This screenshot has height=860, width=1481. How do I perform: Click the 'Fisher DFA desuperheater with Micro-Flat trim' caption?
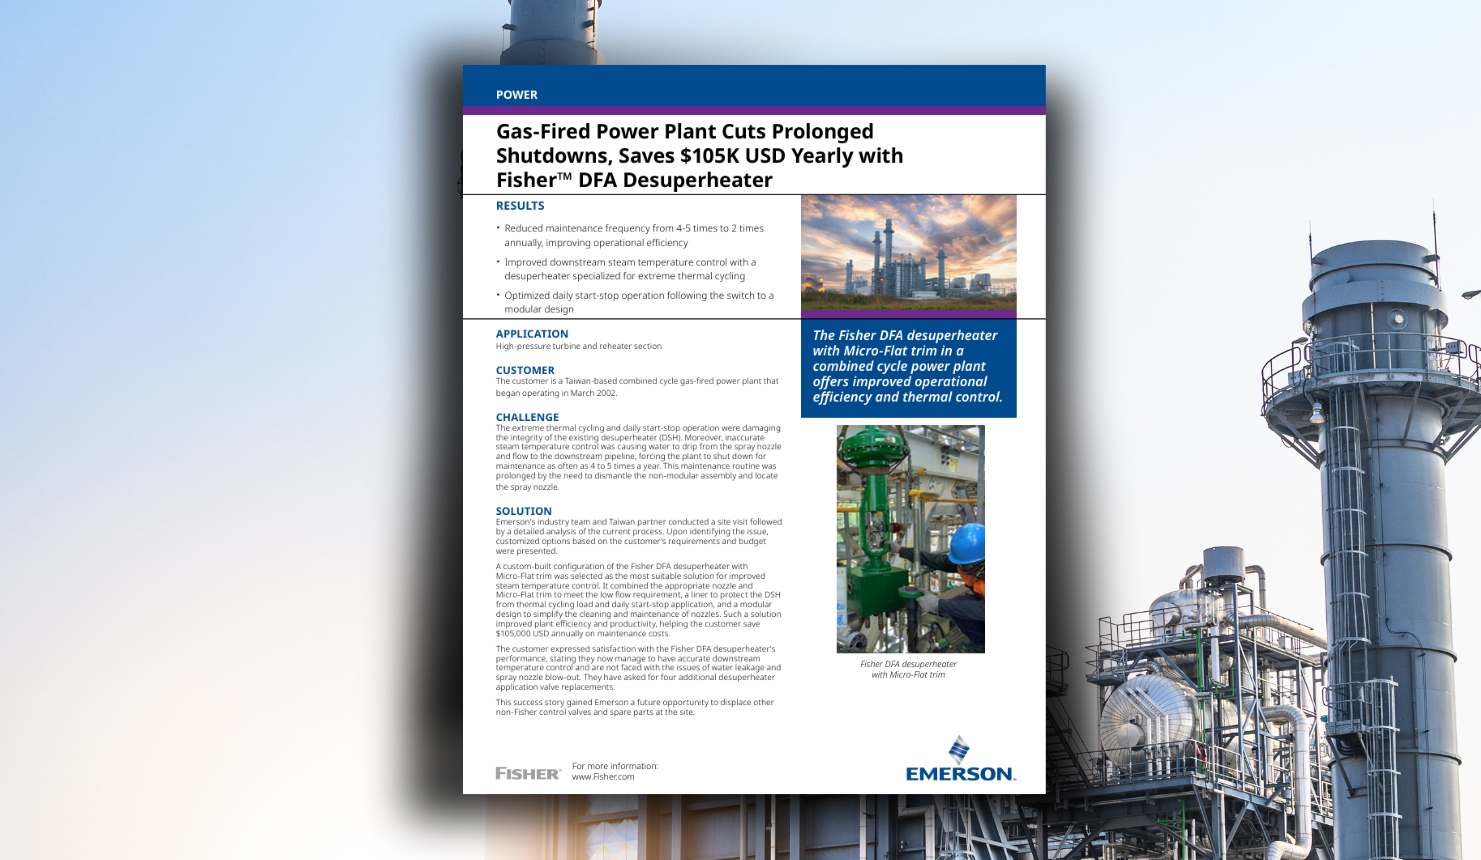908,669
